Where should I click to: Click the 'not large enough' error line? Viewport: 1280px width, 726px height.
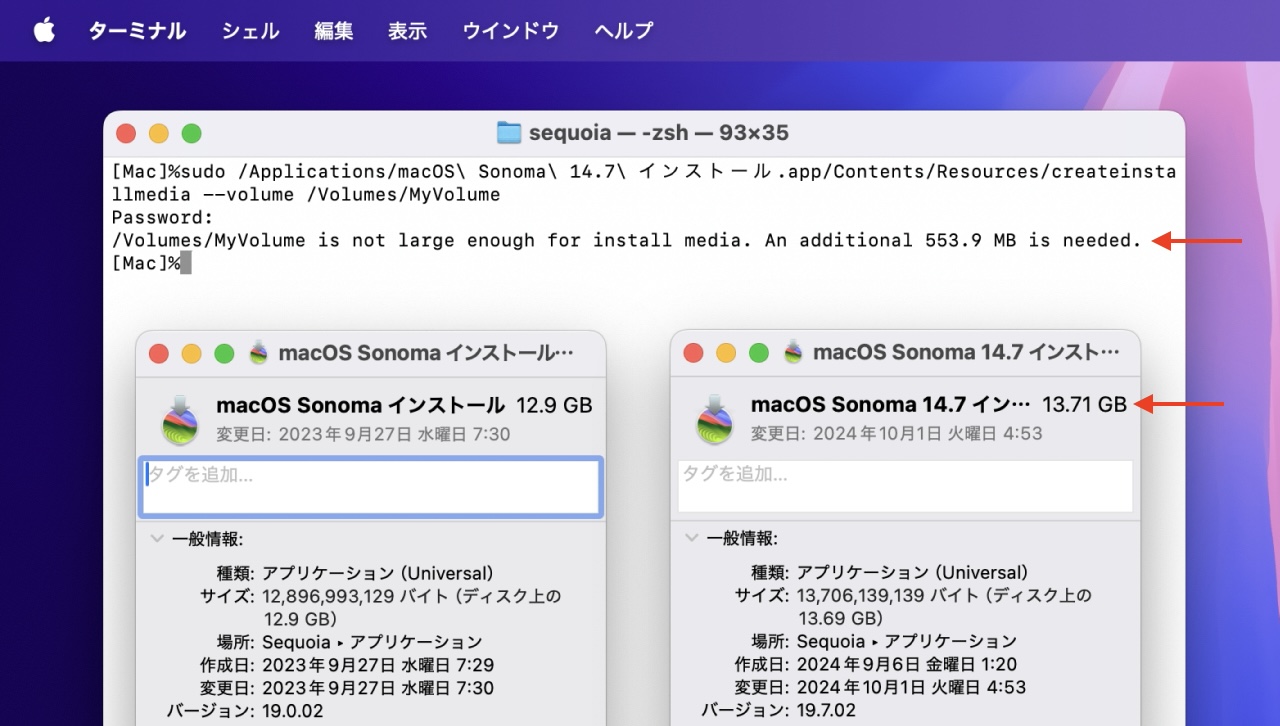coord(626,240)
